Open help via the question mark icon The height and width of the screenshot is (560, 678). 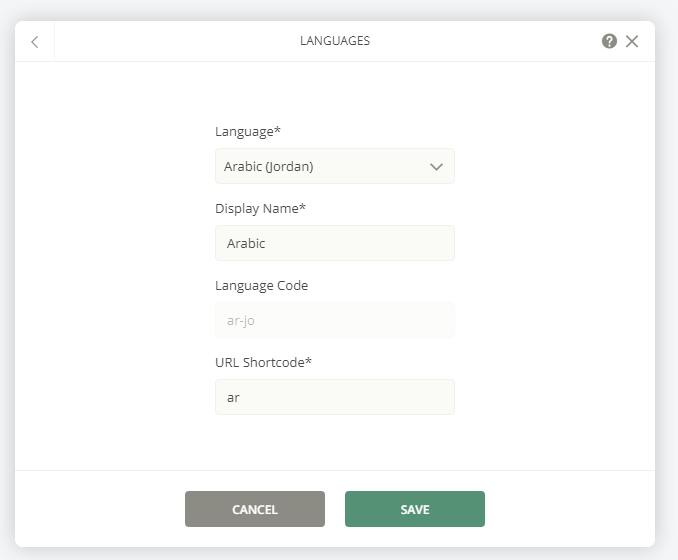609,42
